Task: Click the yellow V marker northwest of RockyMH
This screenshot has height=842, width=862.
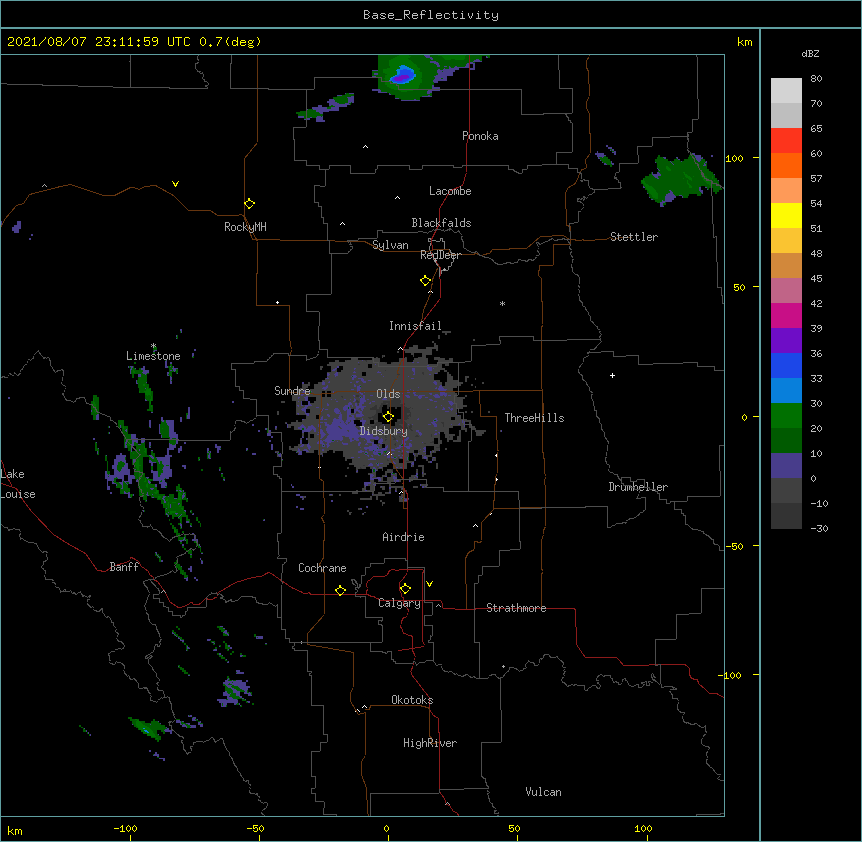Action: point(175,184)
